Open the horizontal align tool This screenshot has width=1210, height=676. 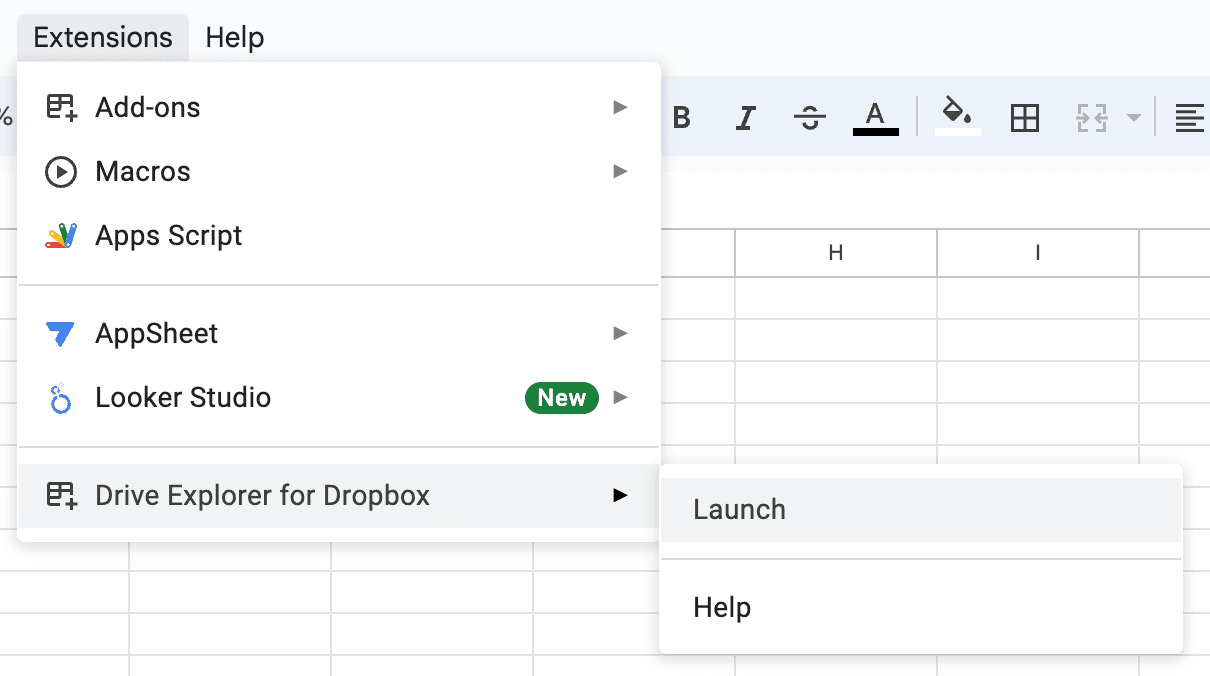(x=1190, y=117)
